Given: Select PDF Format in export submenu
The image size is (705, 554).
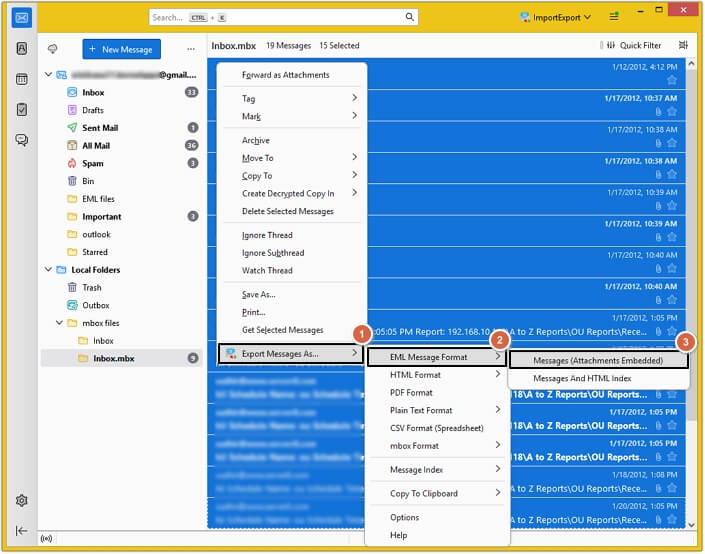Looking at the screenshot, I should coord(411,393).
